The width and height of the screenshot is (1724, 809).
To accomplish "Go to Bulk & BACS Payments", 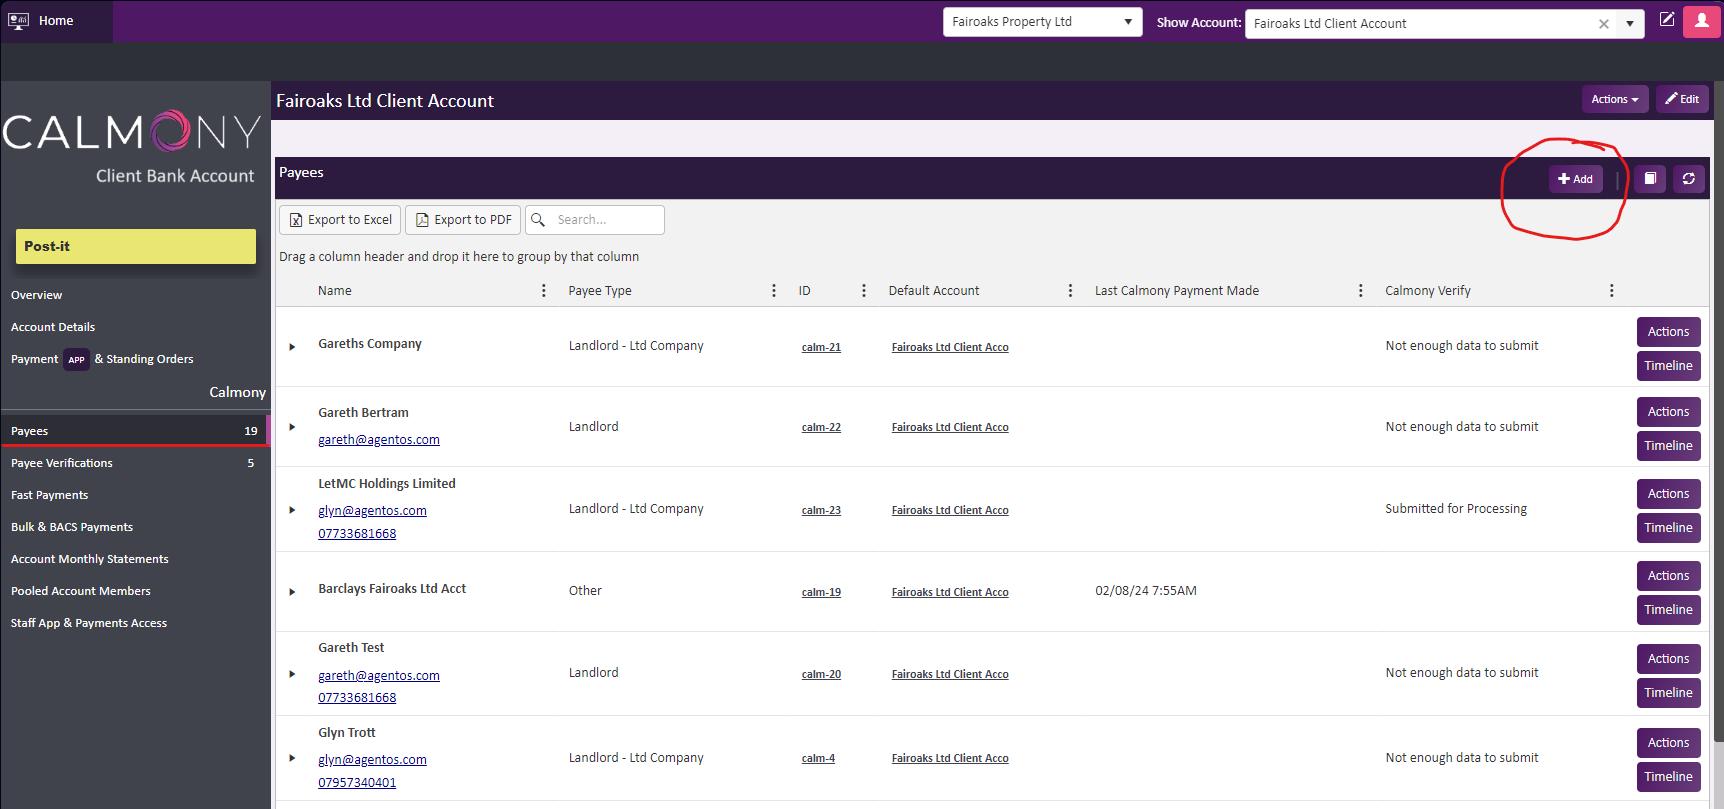I will point(72,527).
